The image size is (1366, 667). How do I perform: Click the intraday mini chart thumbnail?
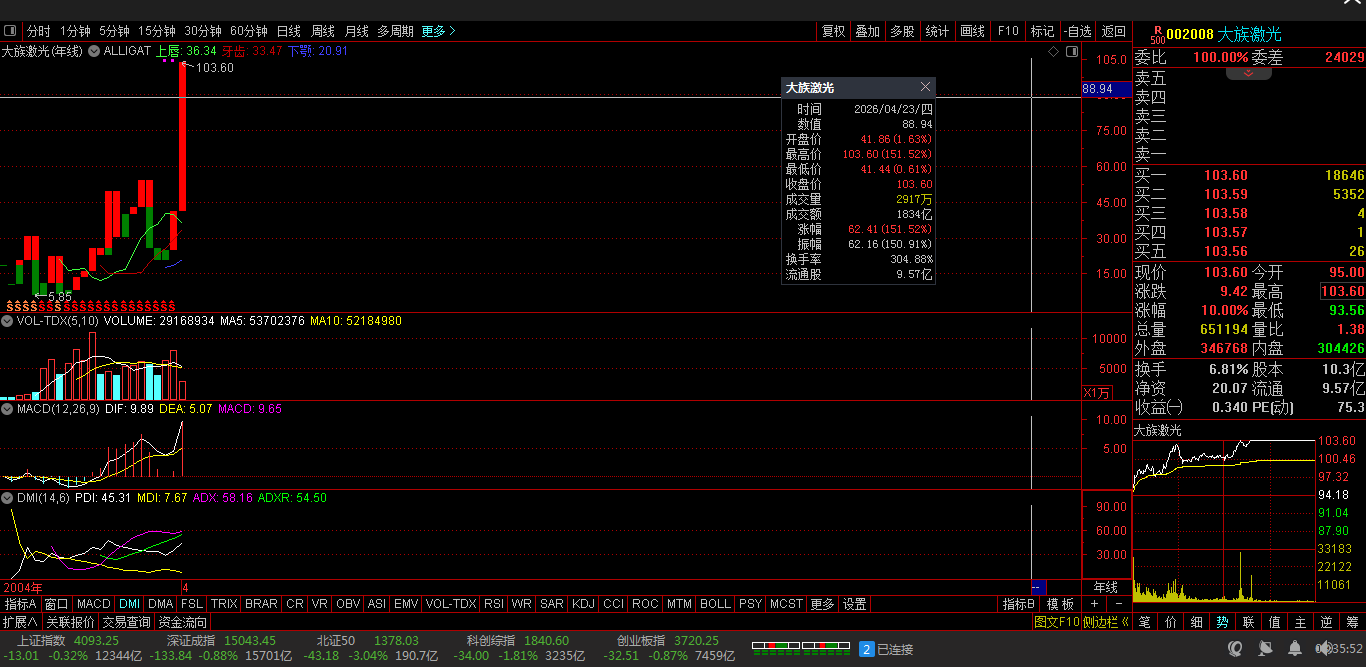click(x=1225, y=520)
